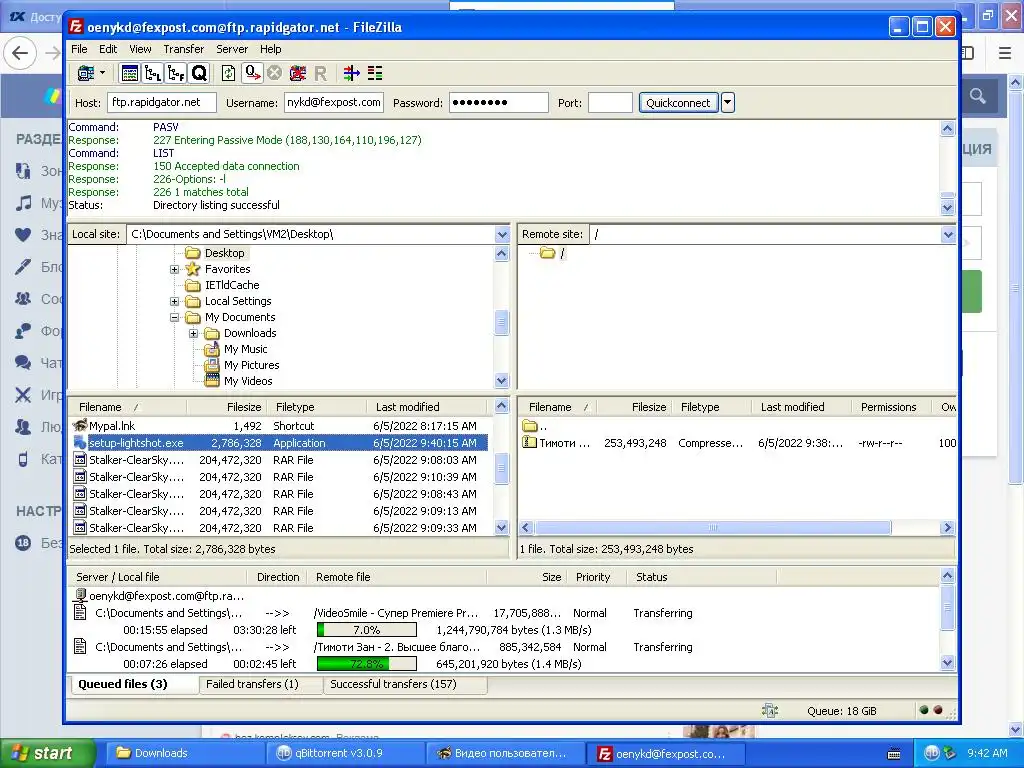1024x768 pixels.
Task: Switch to qBittorrent v3.0.9 taskbar item
Action: coord(345,753)
